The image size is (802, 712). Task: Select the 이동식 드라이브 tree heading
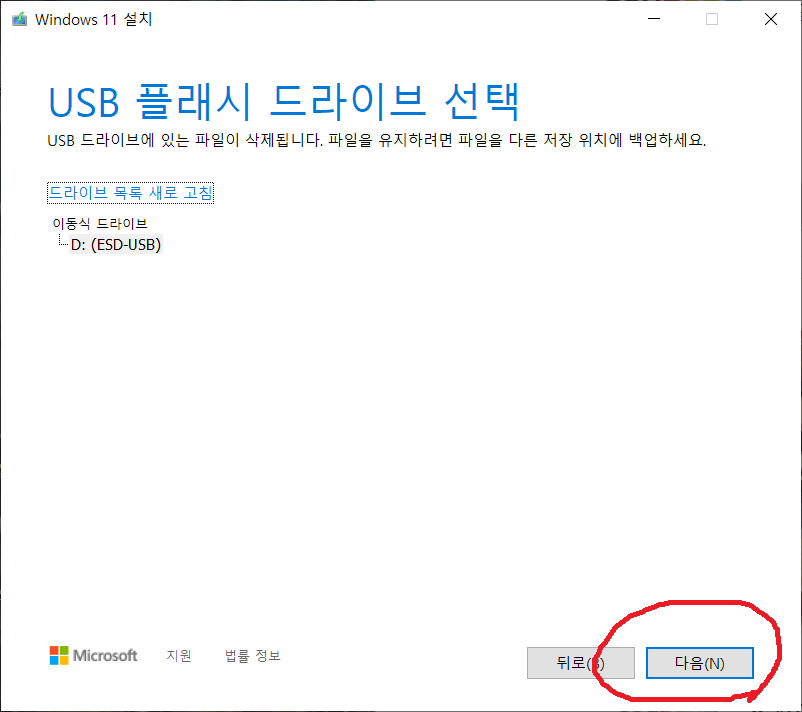tap(100, 224)
